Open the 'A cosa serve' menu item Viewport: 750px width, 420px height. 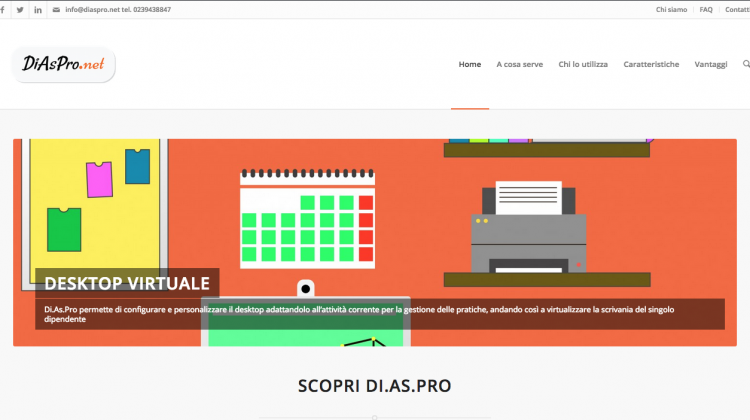519,64
